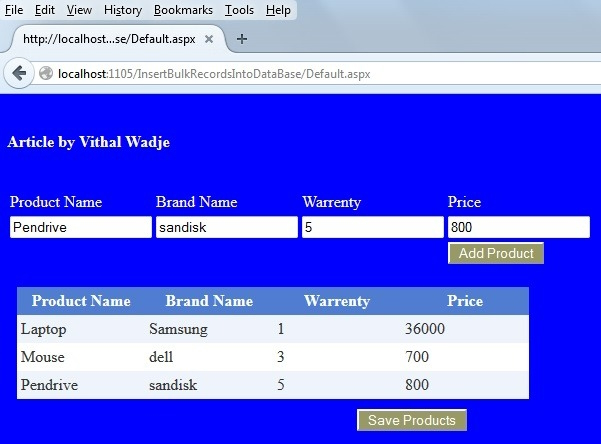Click the Warrenty field containing 5

pos(373,227)
